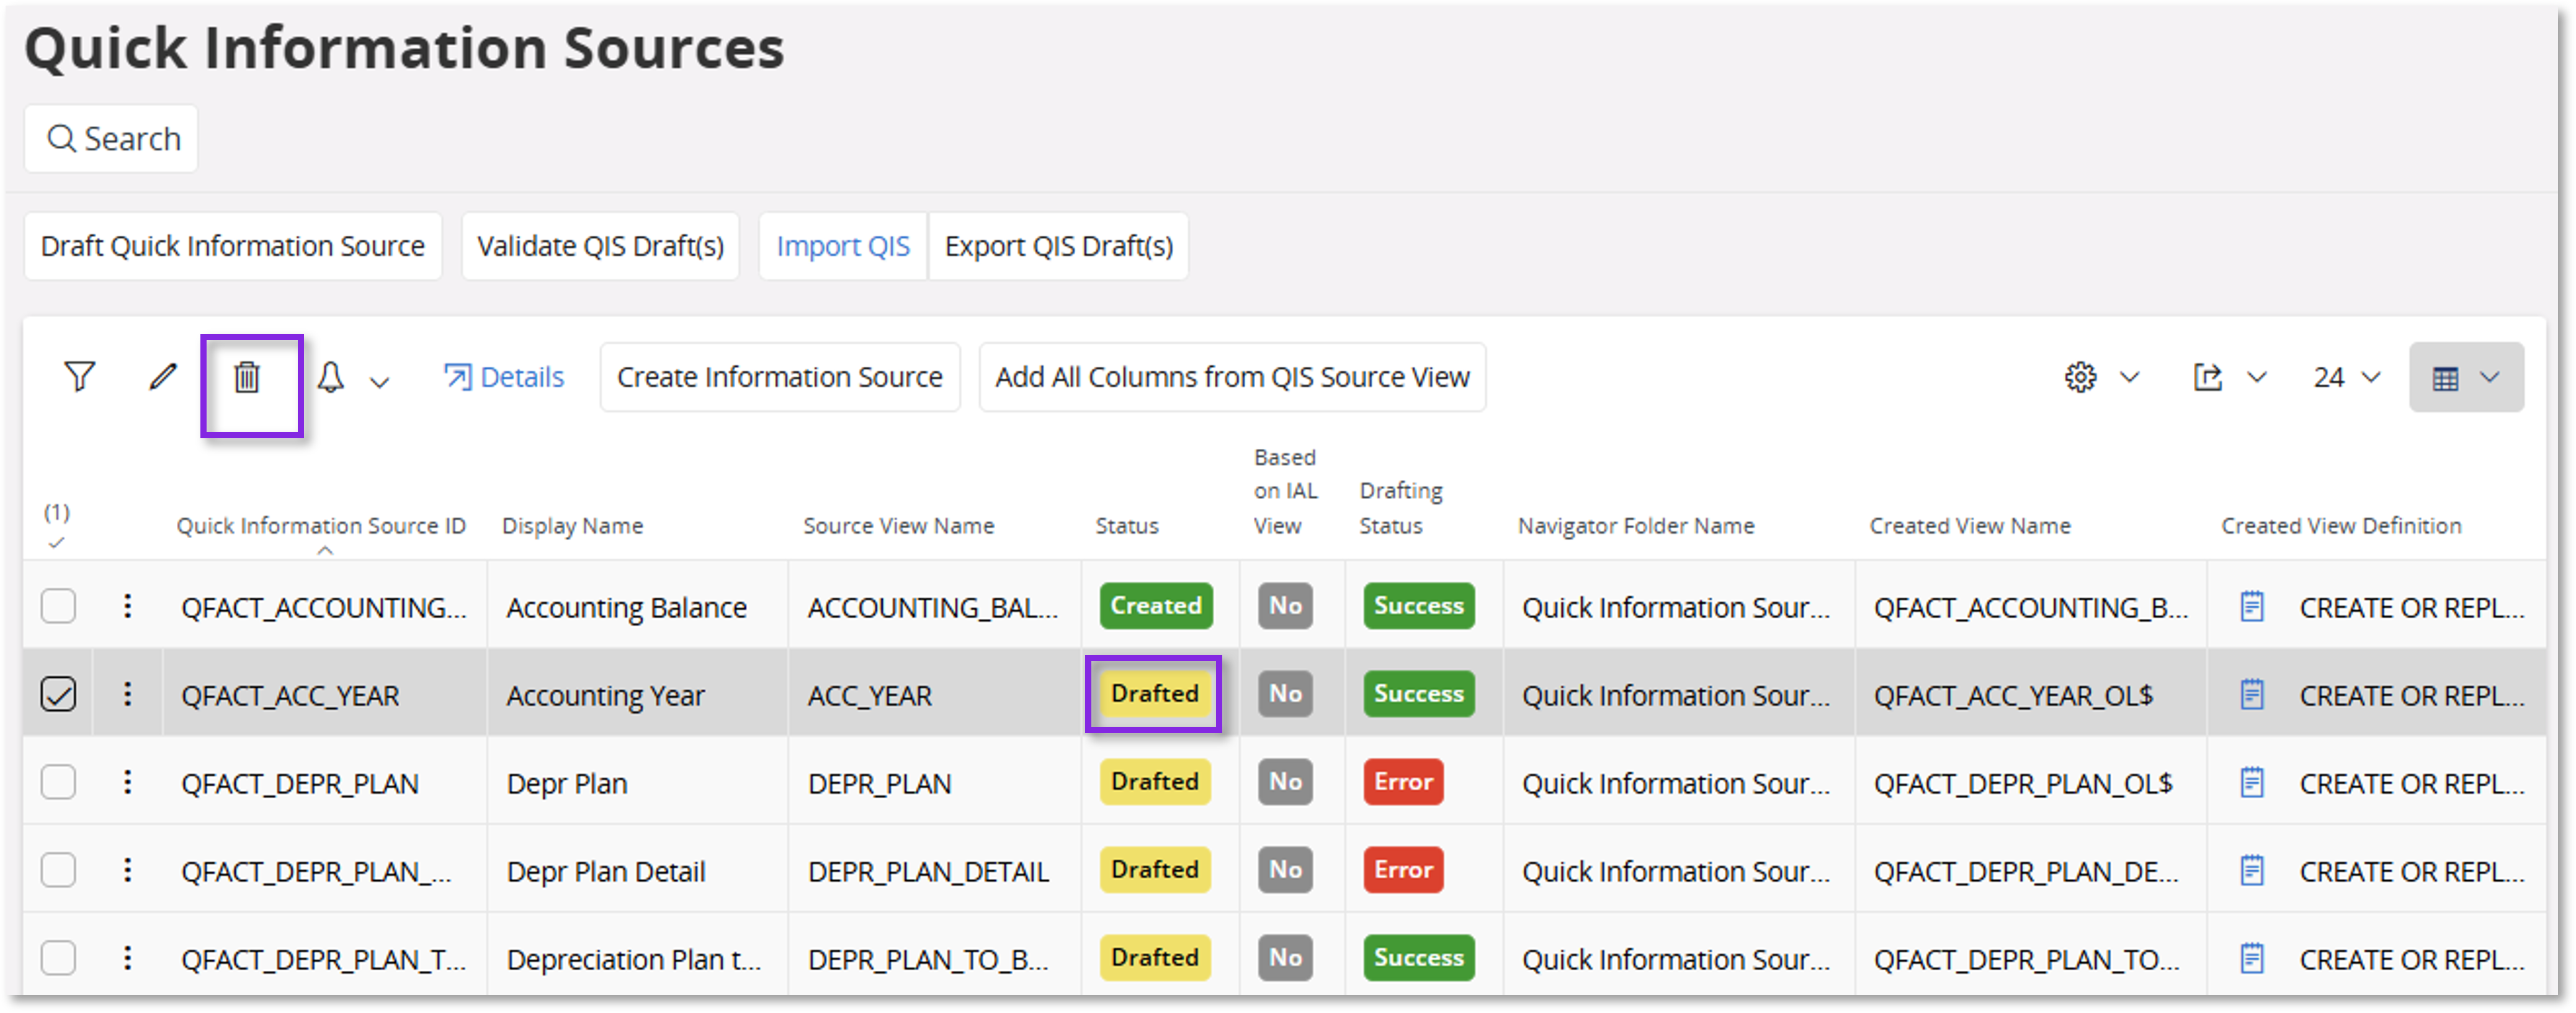
Task: Click Create Information Source button
Action: 779,377
